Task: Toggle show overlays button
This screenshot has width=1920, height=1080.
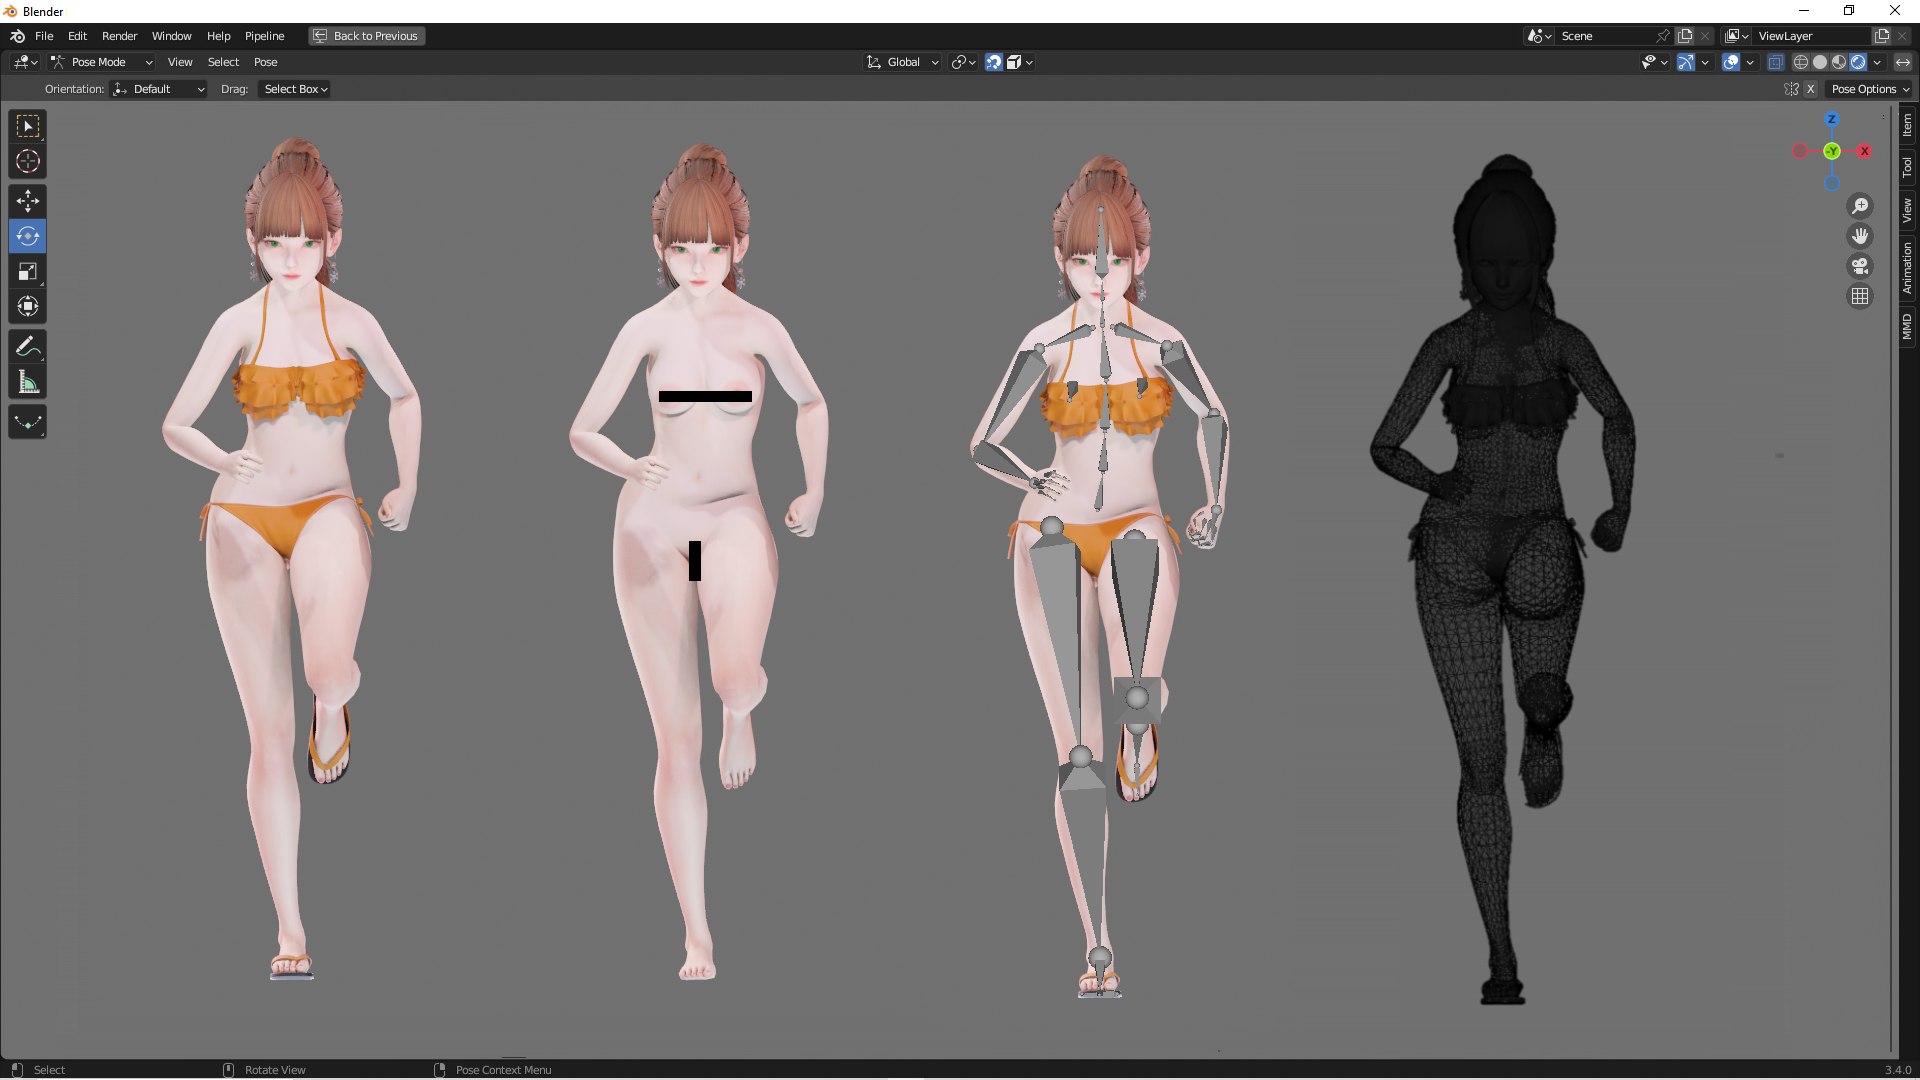Action: point(1731,62)
